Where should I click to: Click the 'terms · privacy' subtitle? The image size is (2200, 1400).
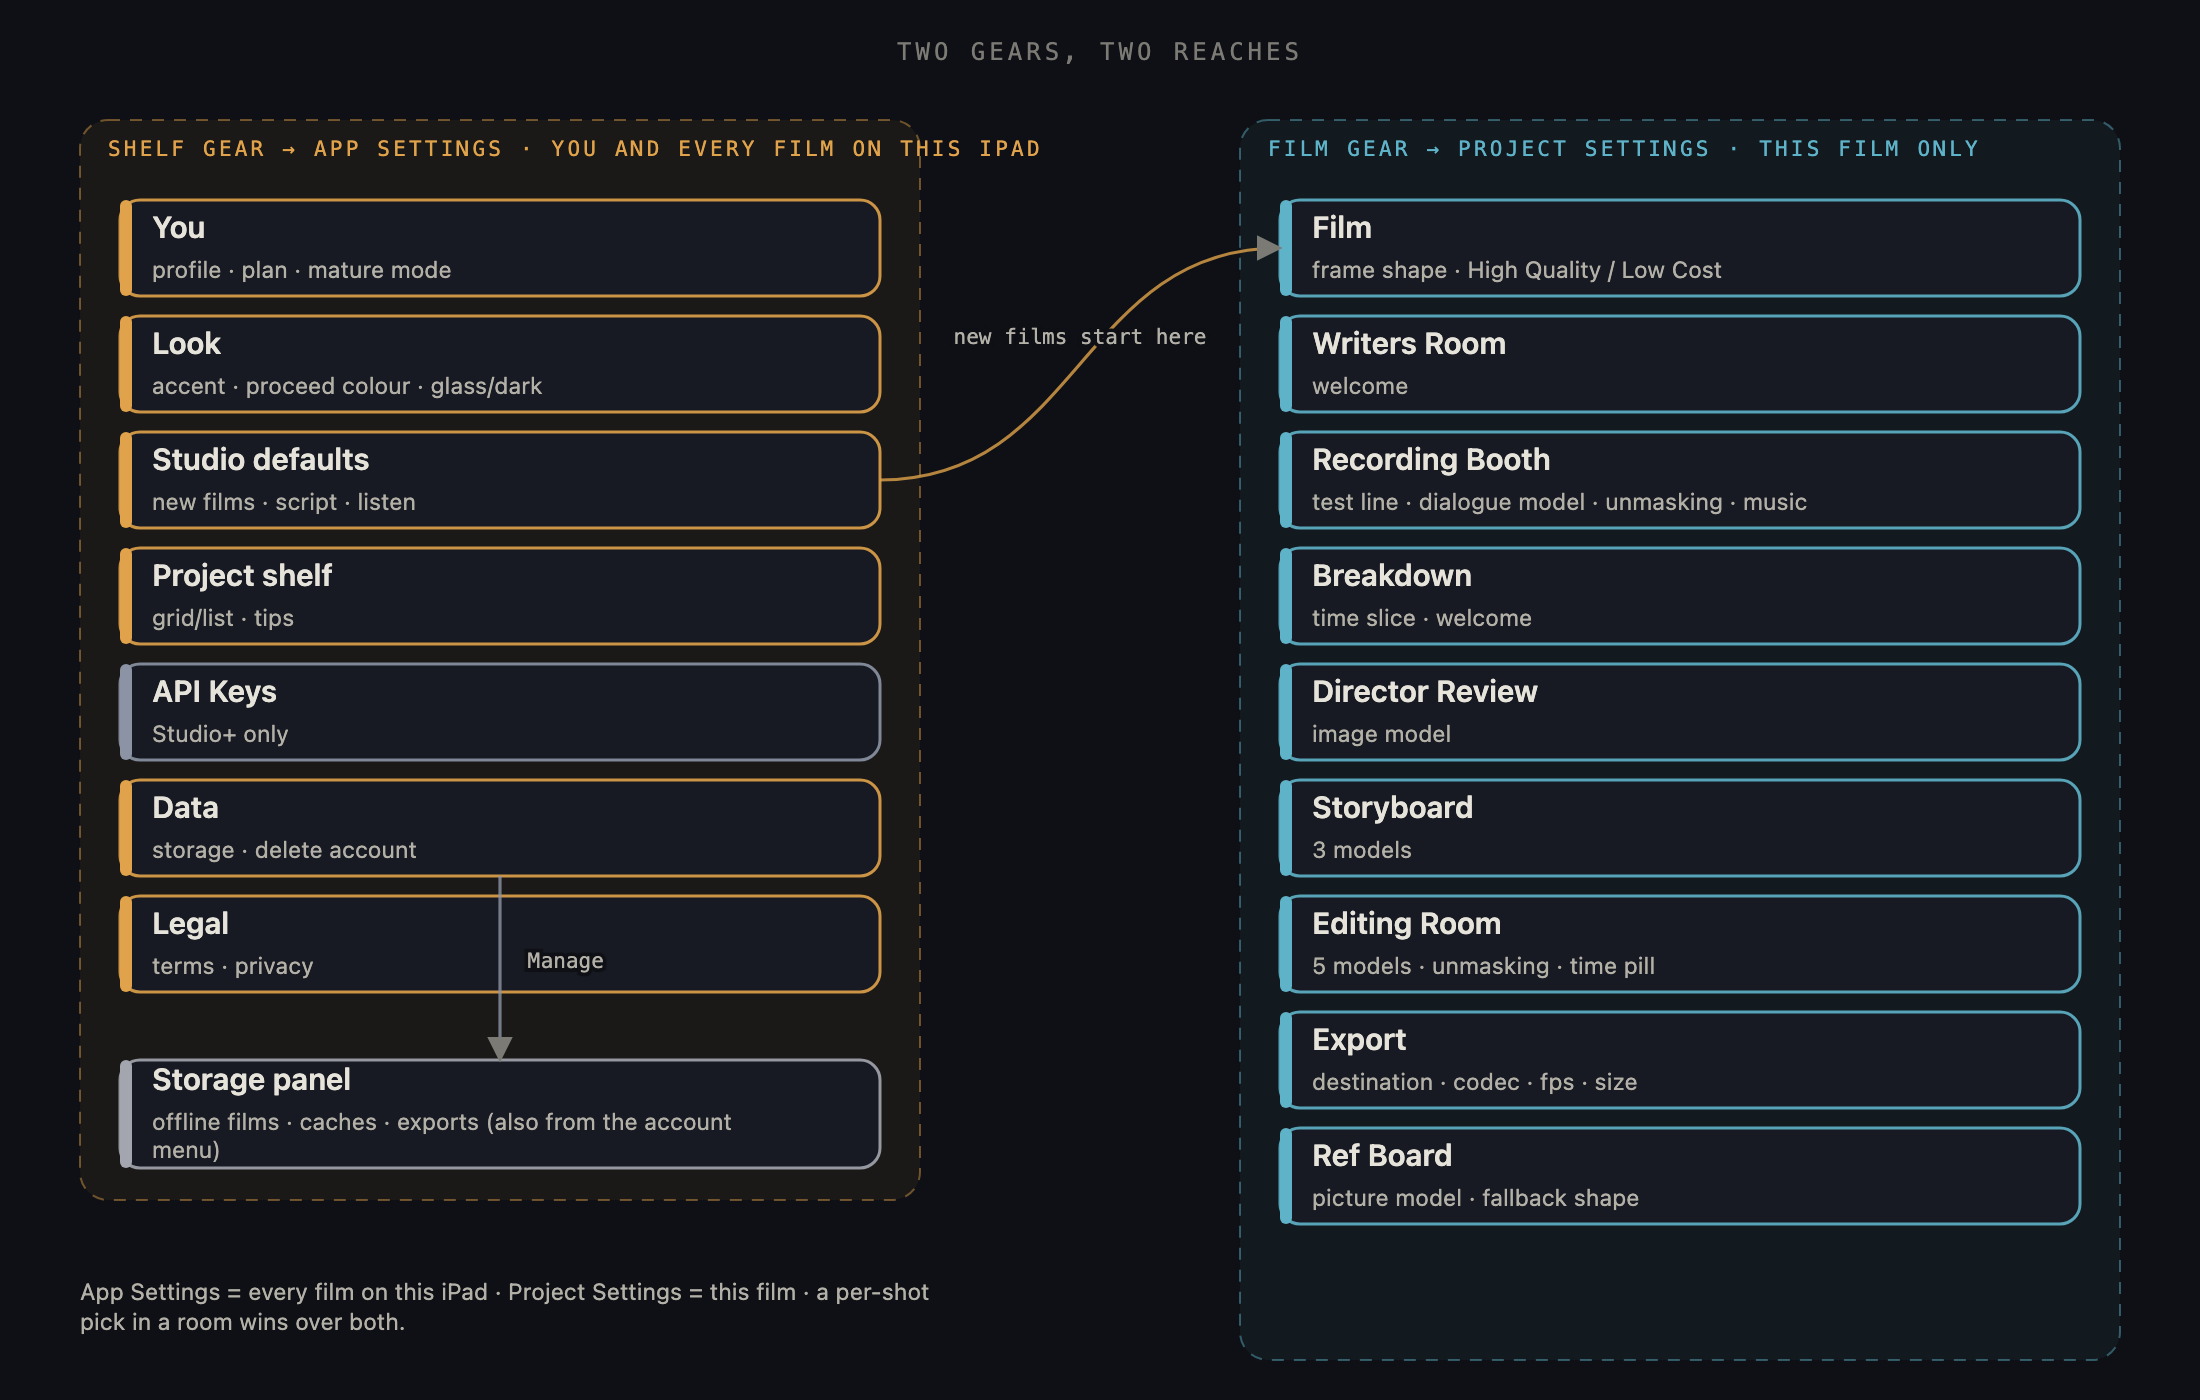tap(233, 966)
